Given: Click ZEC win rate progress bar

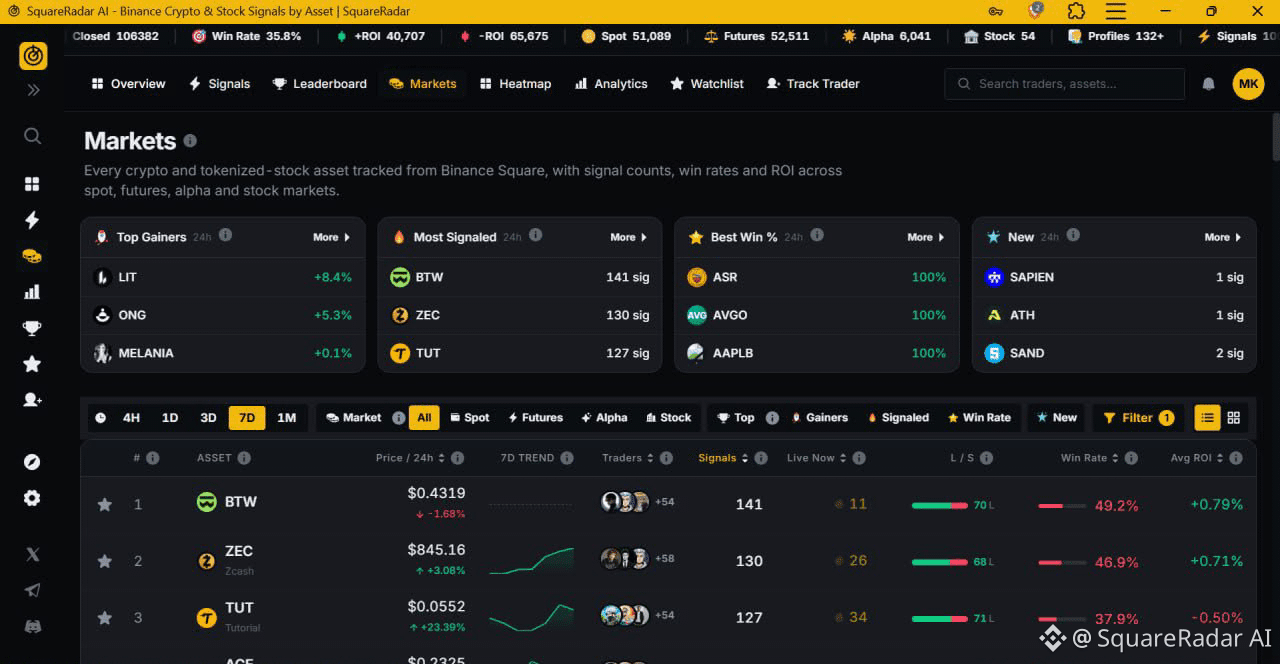Looking at the screenshot, I should pos(1062,562).
